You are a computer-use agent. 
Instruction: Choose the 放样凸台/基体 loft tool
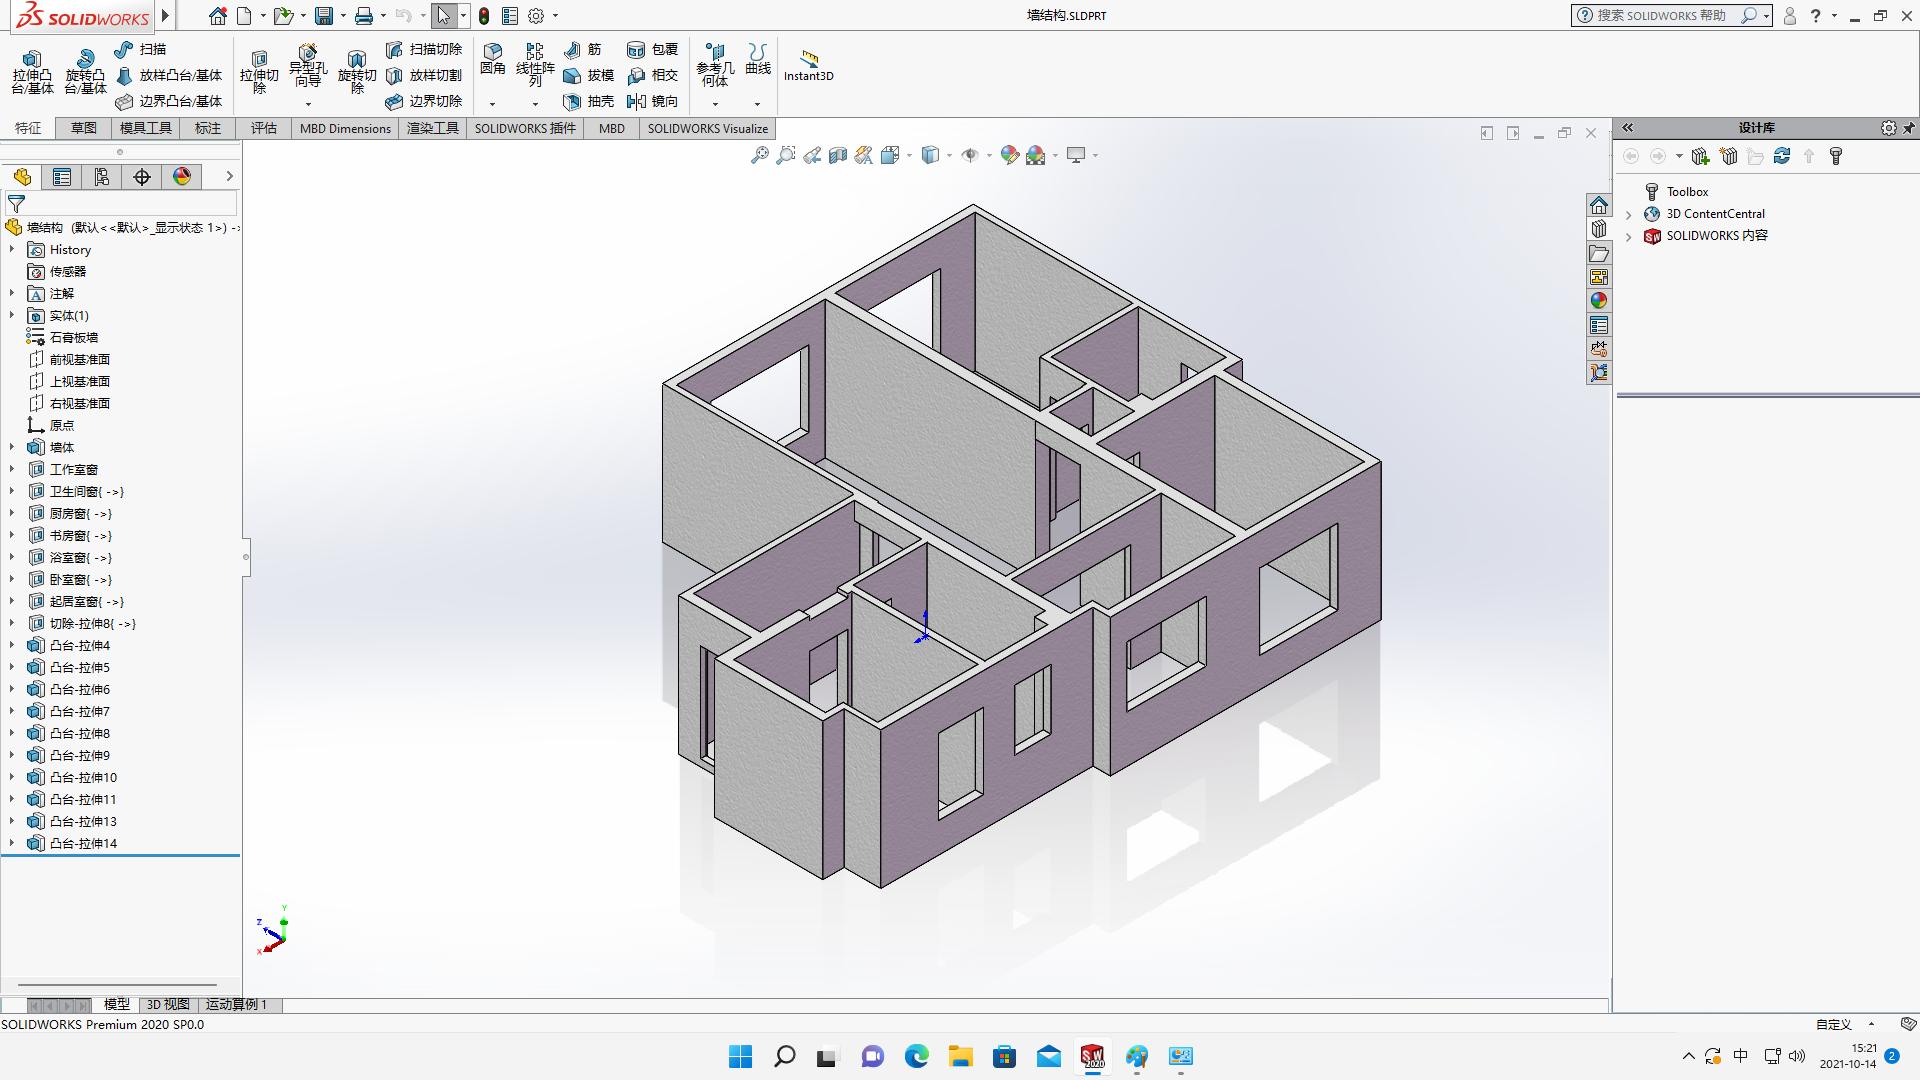(x=168, y=75)
